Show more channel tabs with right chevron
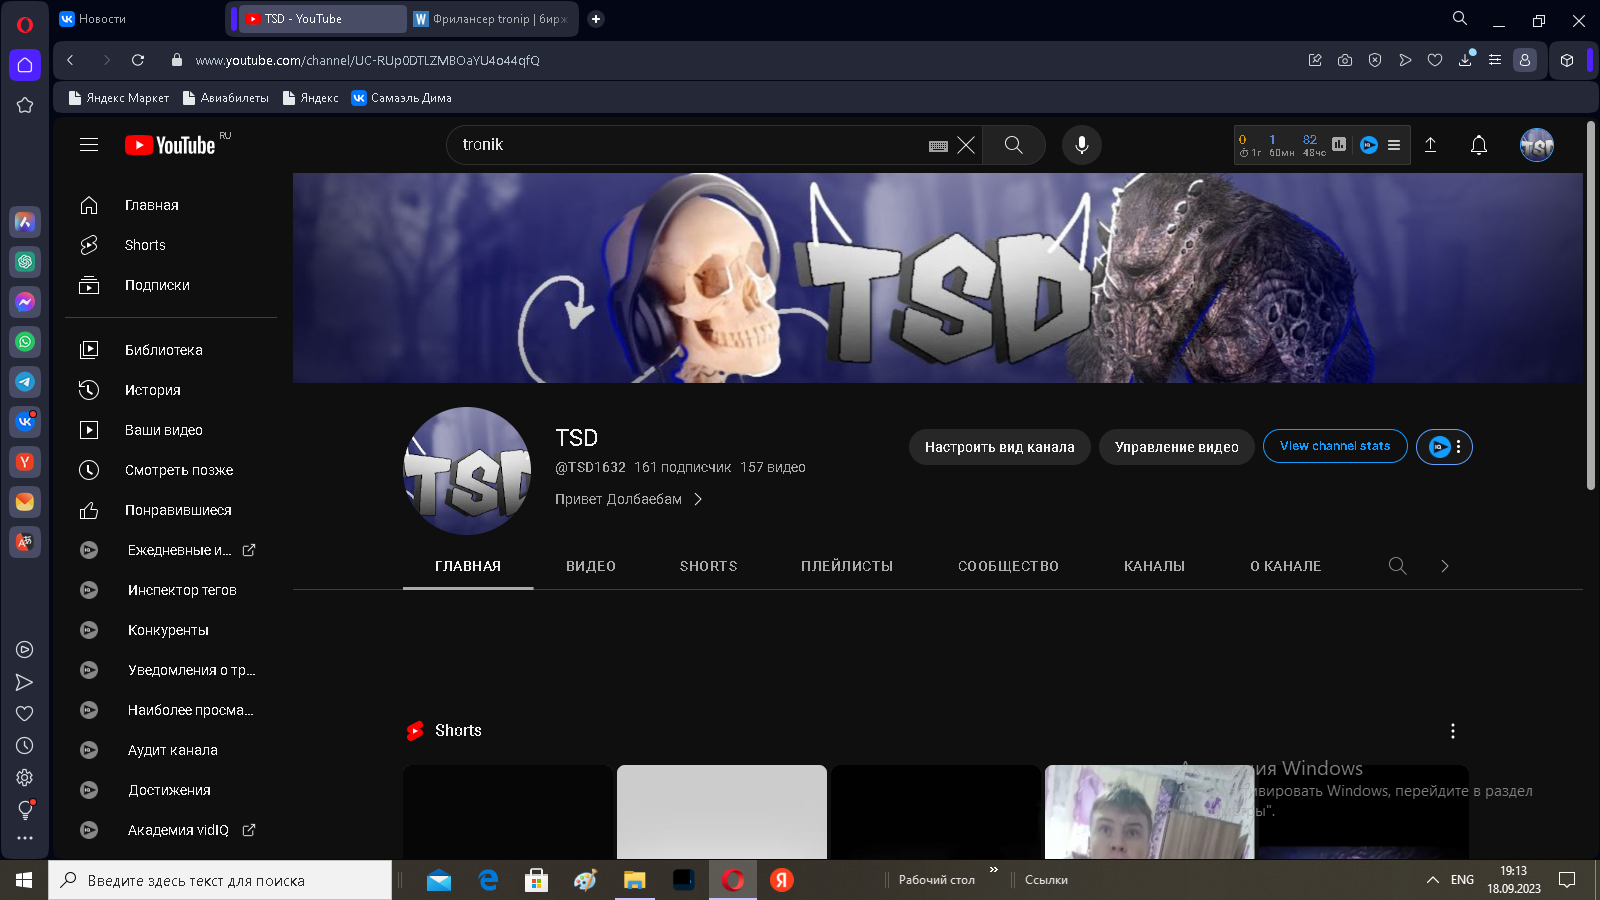Viewport: 1600px width, 900px height. 1444,566
